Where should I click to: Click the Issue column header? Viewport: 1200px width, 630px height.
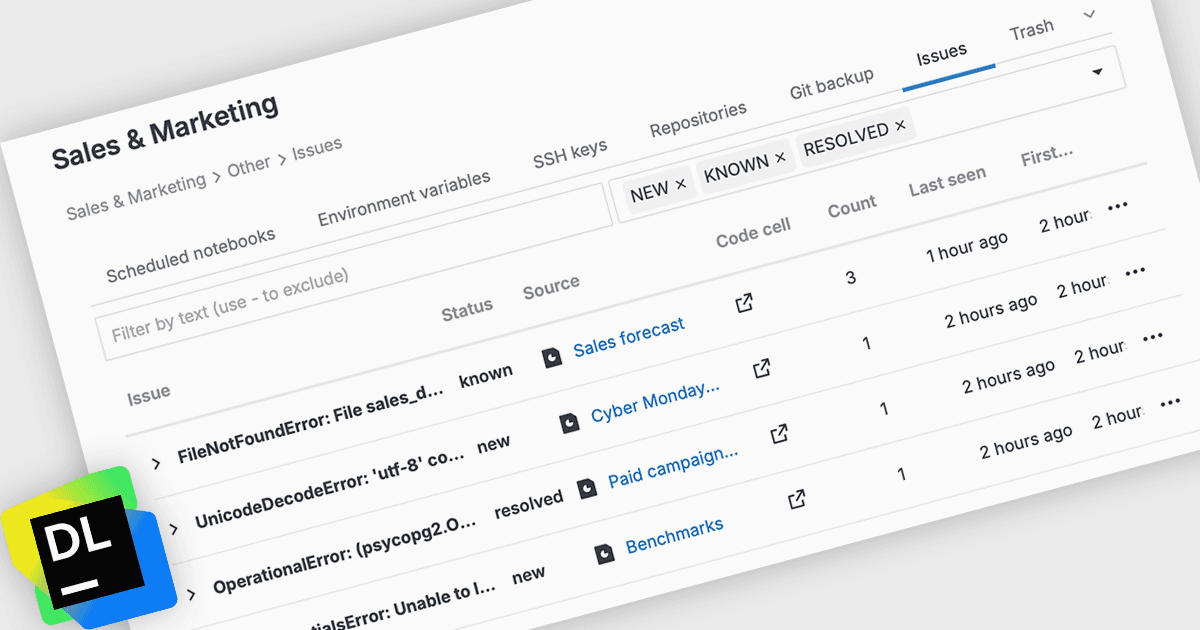(148, 396)
